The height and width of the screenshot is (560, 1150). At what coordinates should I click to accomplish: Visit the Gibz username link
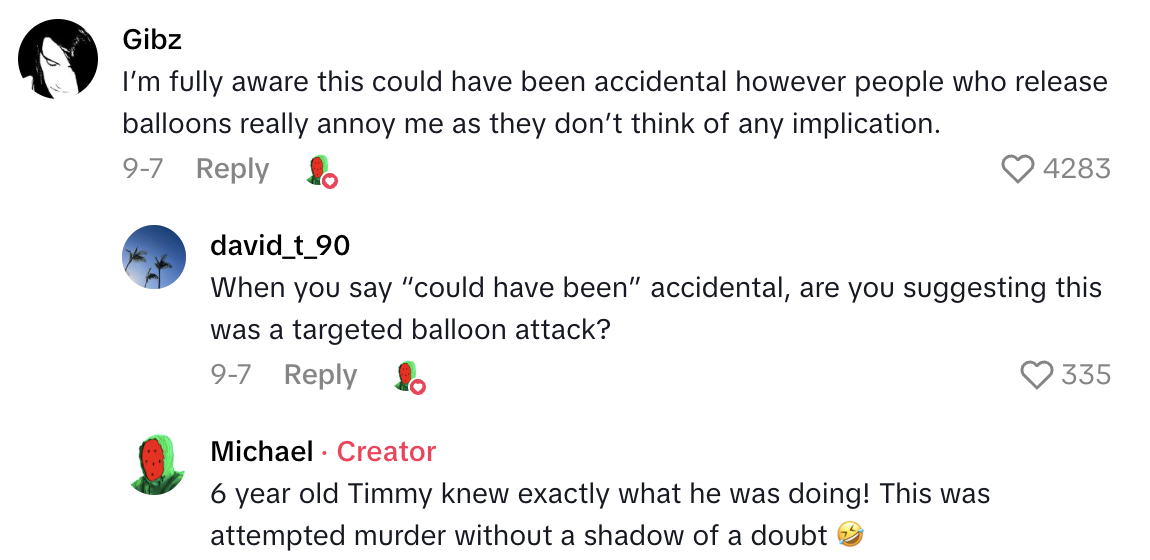151,39
